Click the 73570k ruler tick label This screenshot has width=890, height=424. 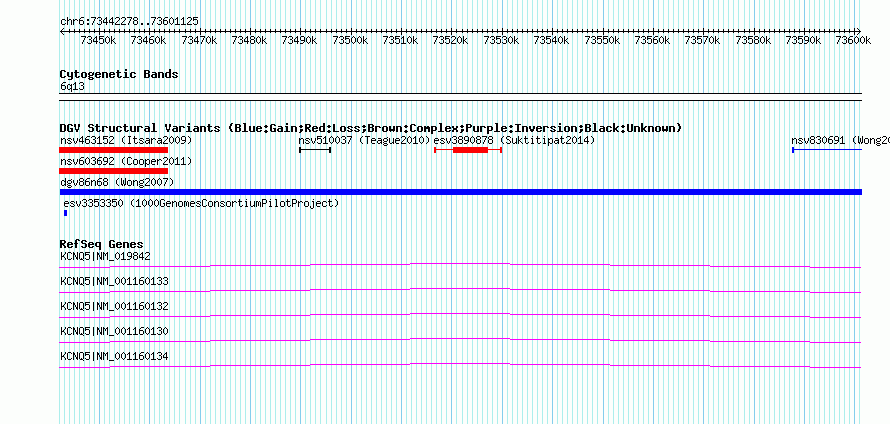coord(702,40)
